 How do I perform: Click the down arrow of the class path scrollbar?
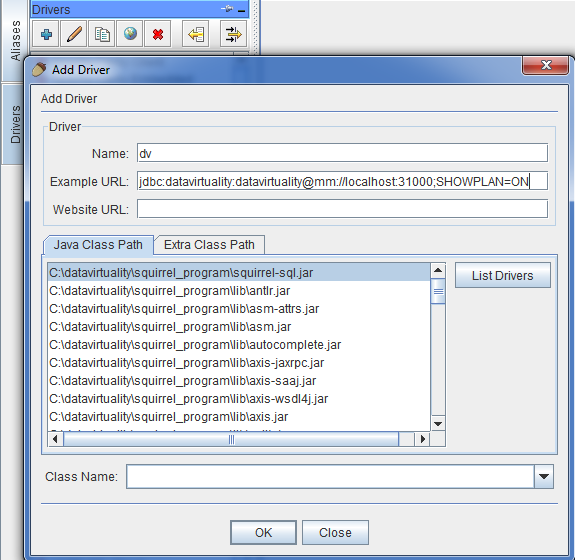pos(437,424)
